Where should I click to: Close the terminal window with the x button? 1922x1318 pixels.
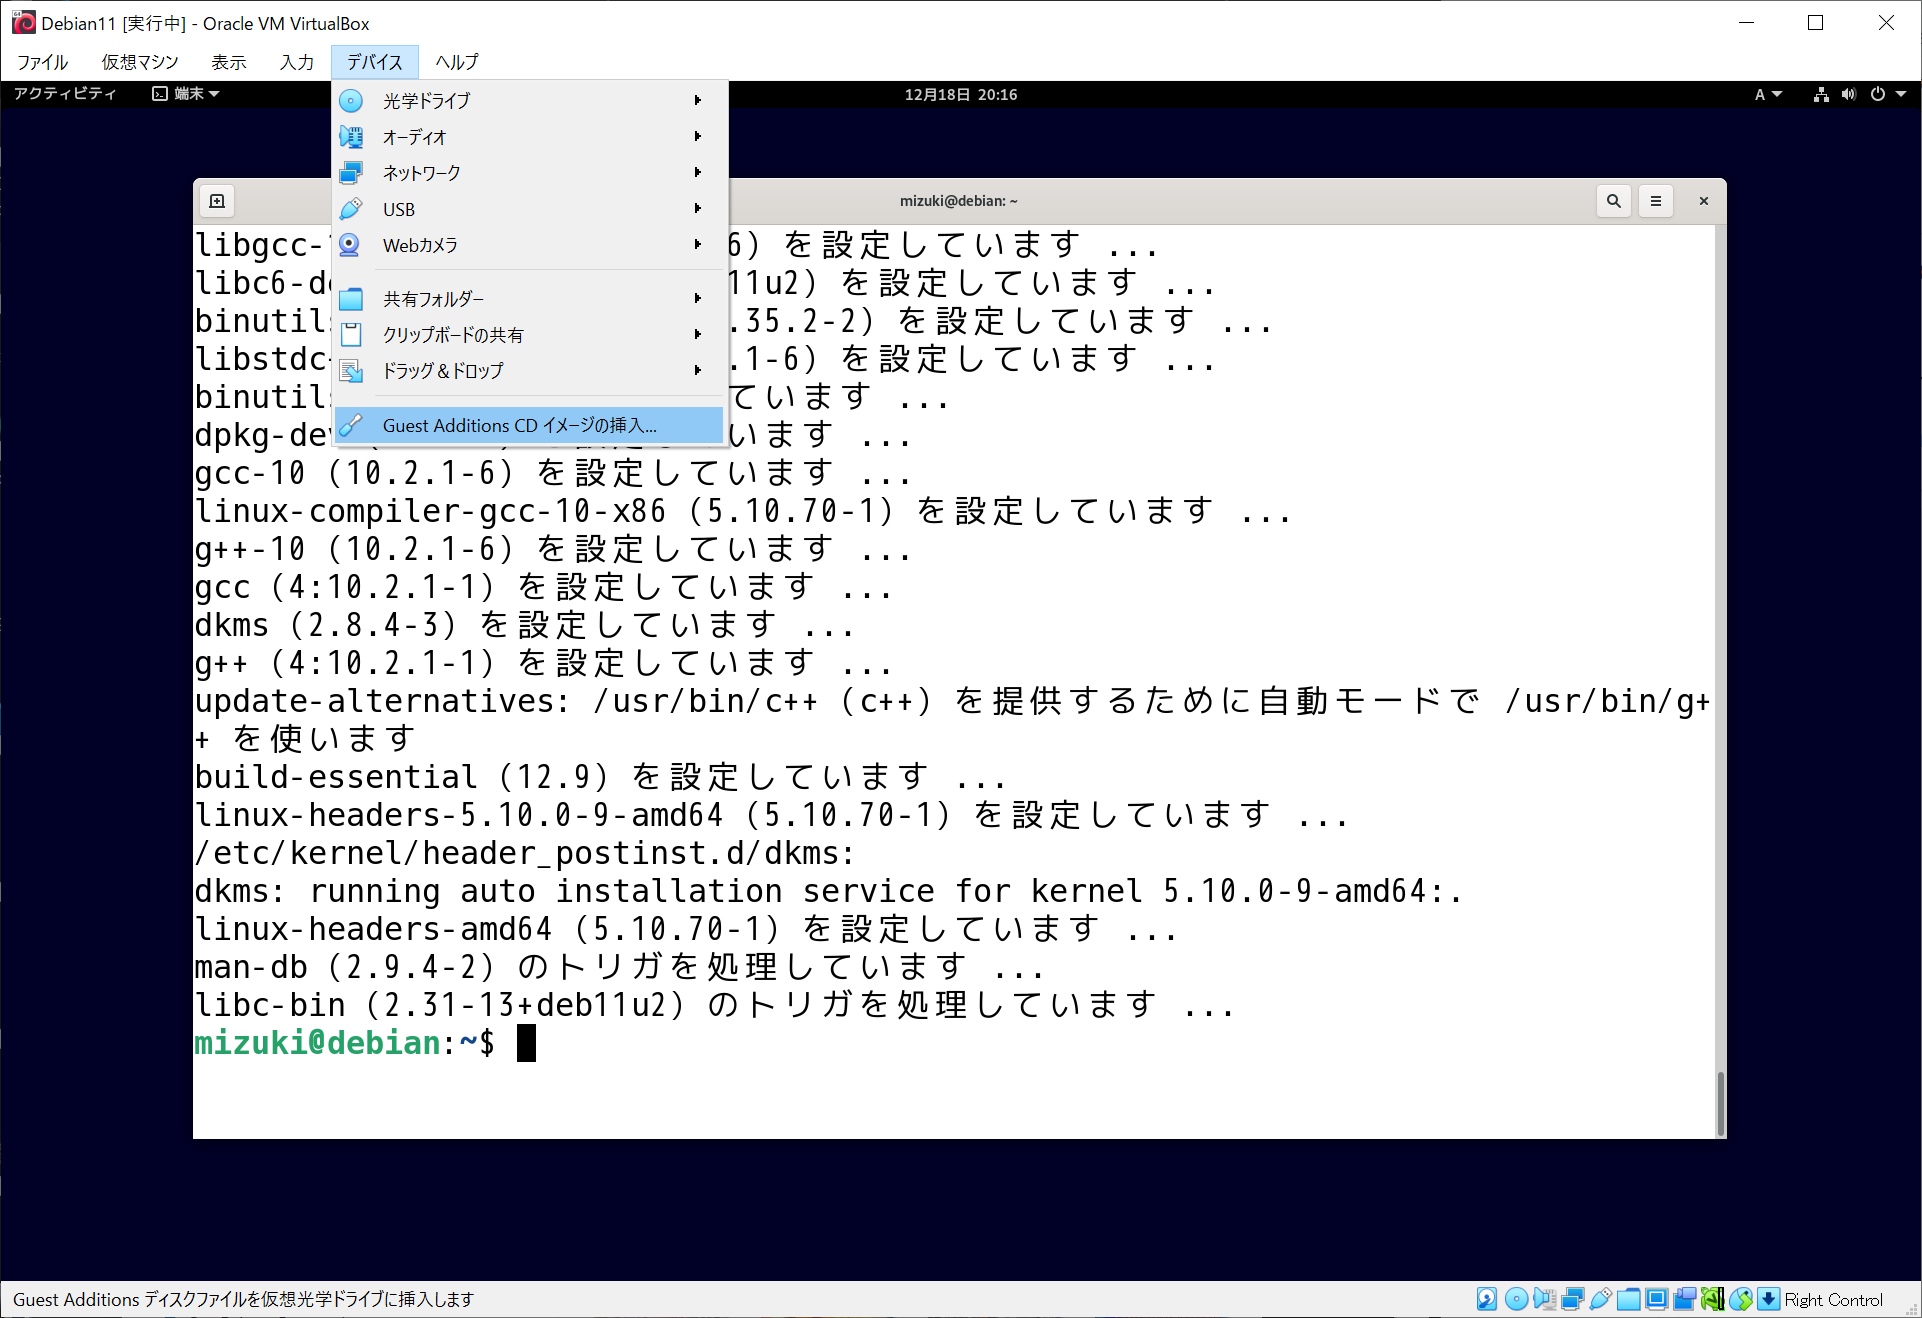click(1703, 201)
